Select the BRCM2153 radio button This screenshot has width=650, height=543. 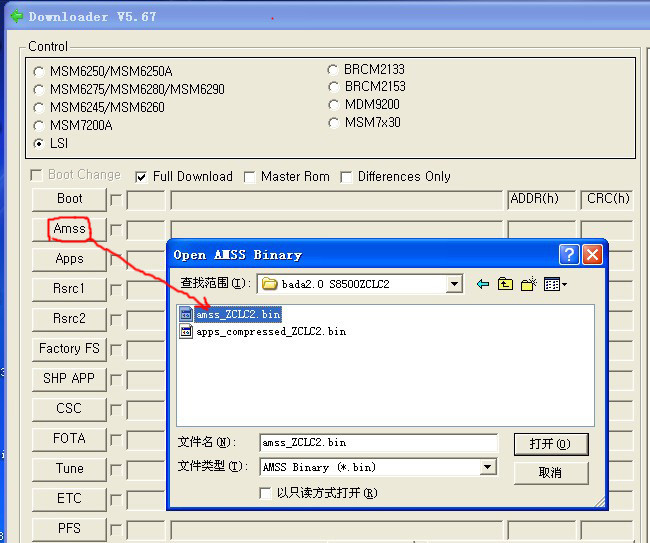click(333, 87)
